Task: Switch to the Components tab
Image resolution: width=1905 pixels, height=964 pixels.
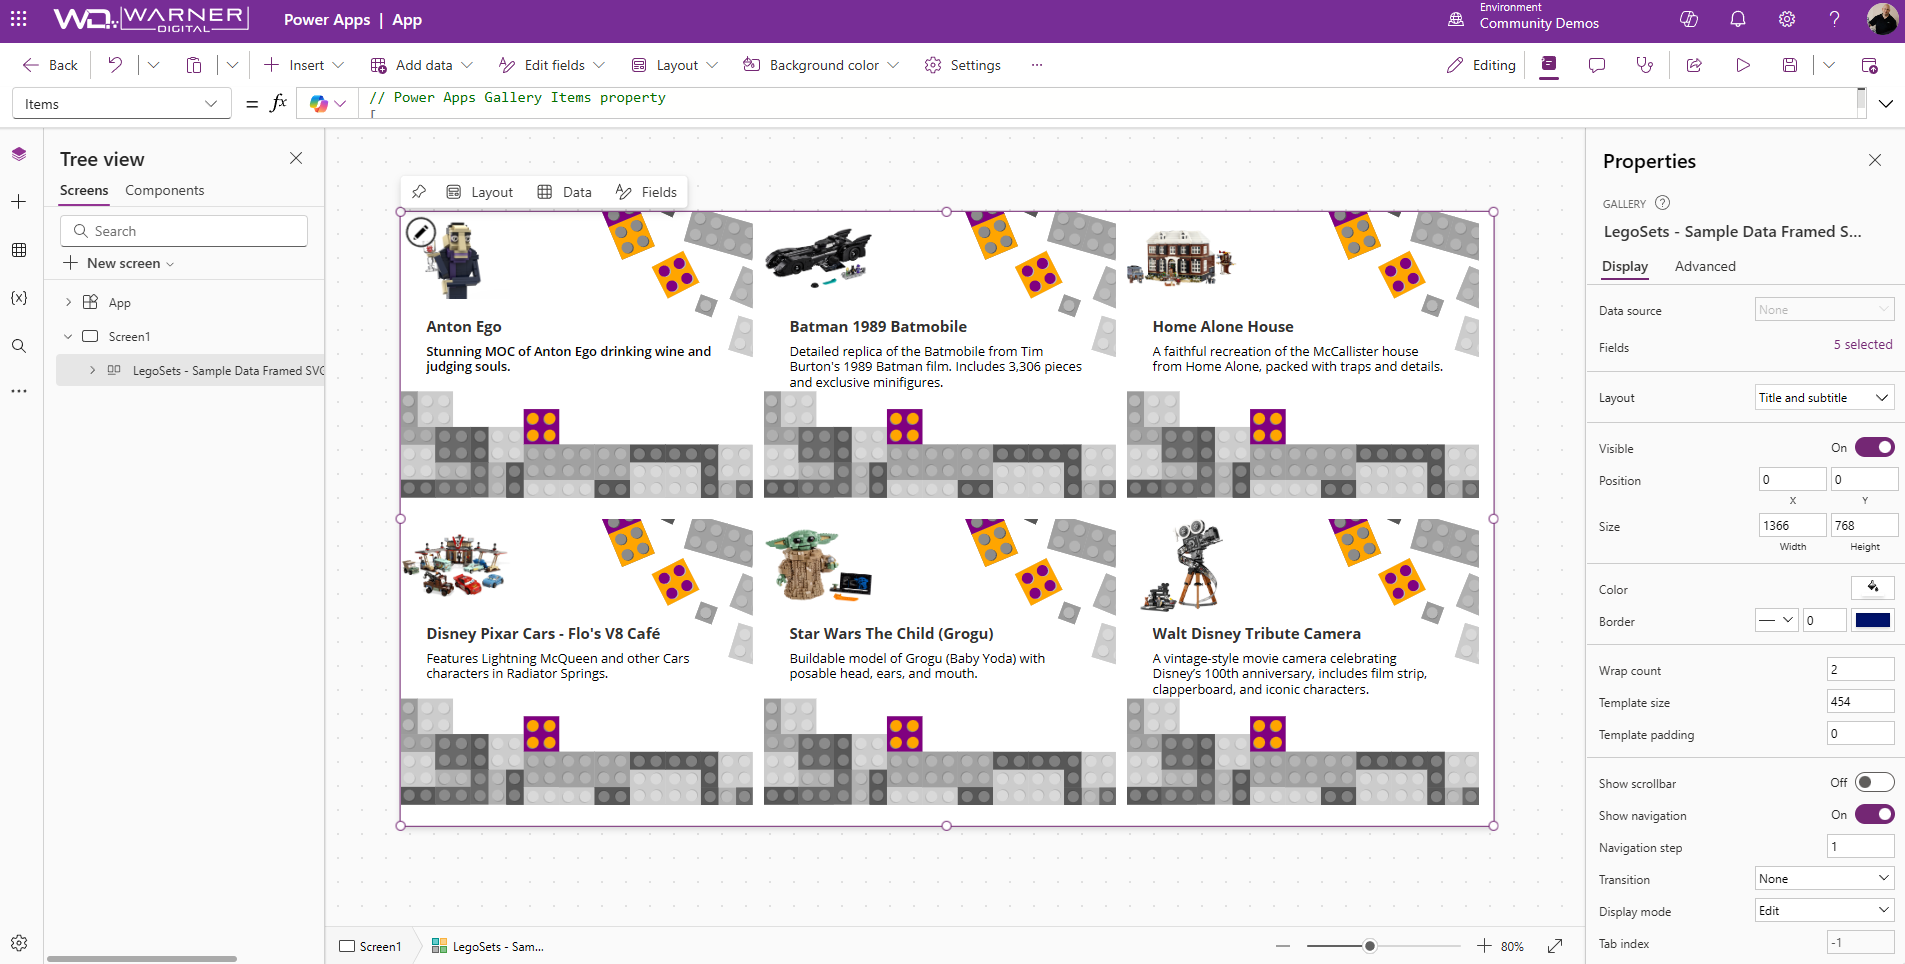Action: [x=164, y=190]
